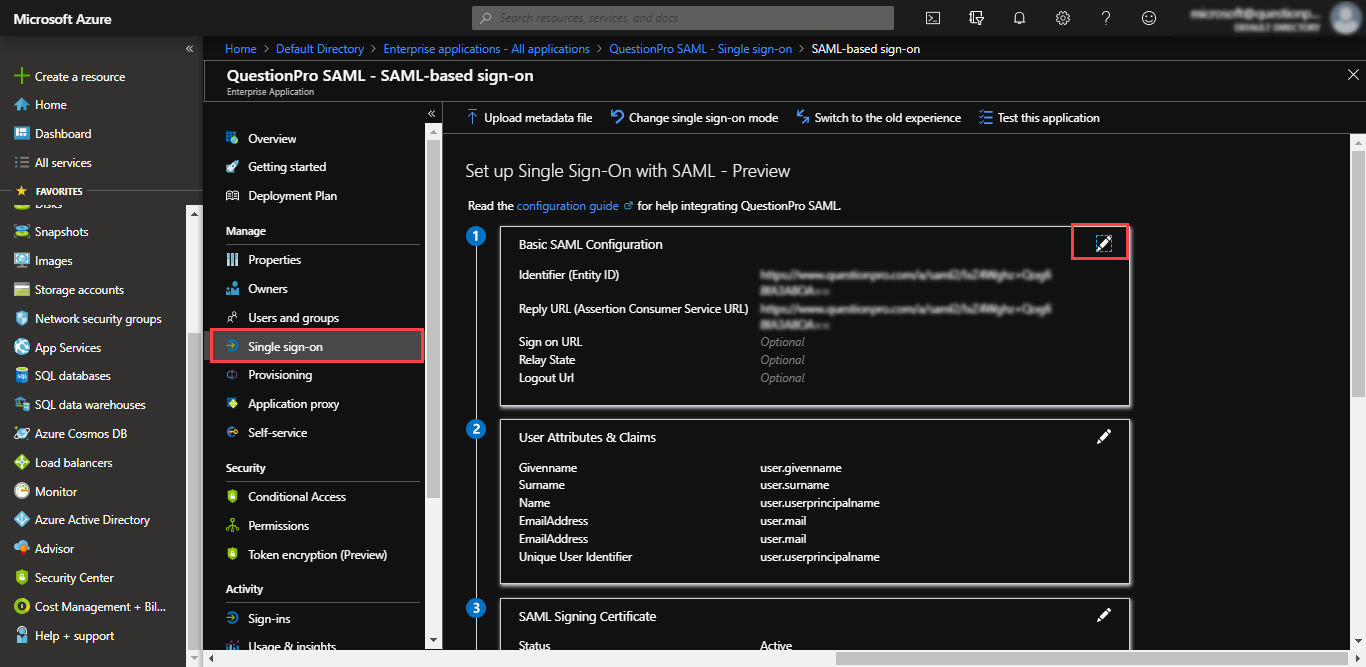Image resolution: width=1366 pixels, height=667 pixels.
Task: Click the help question mark icon
Action: 1106,18
